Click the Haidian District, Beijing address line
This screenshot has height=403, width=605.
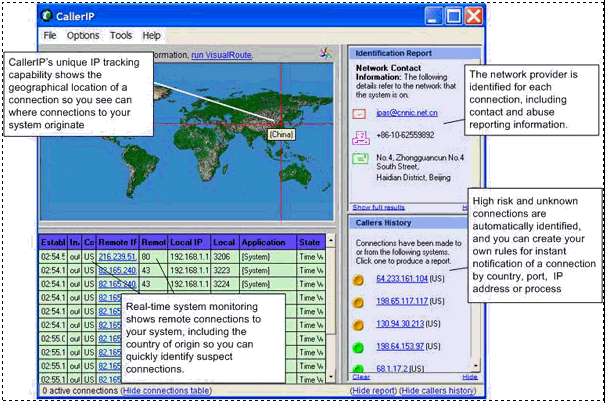click(413, 178)
